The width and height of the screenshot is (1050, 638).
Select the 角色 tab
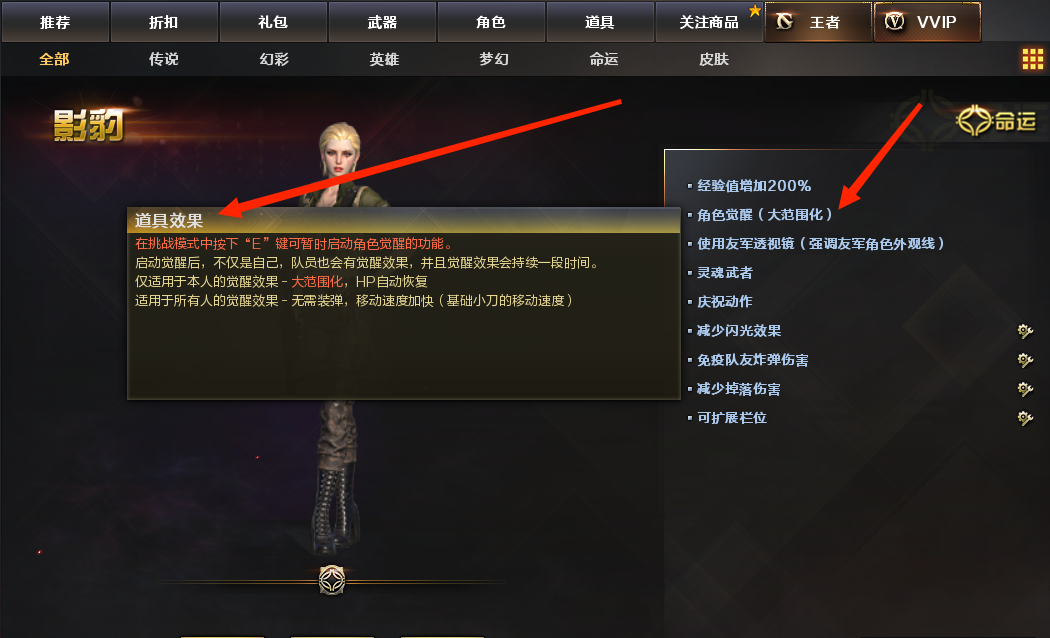point(491,22)
